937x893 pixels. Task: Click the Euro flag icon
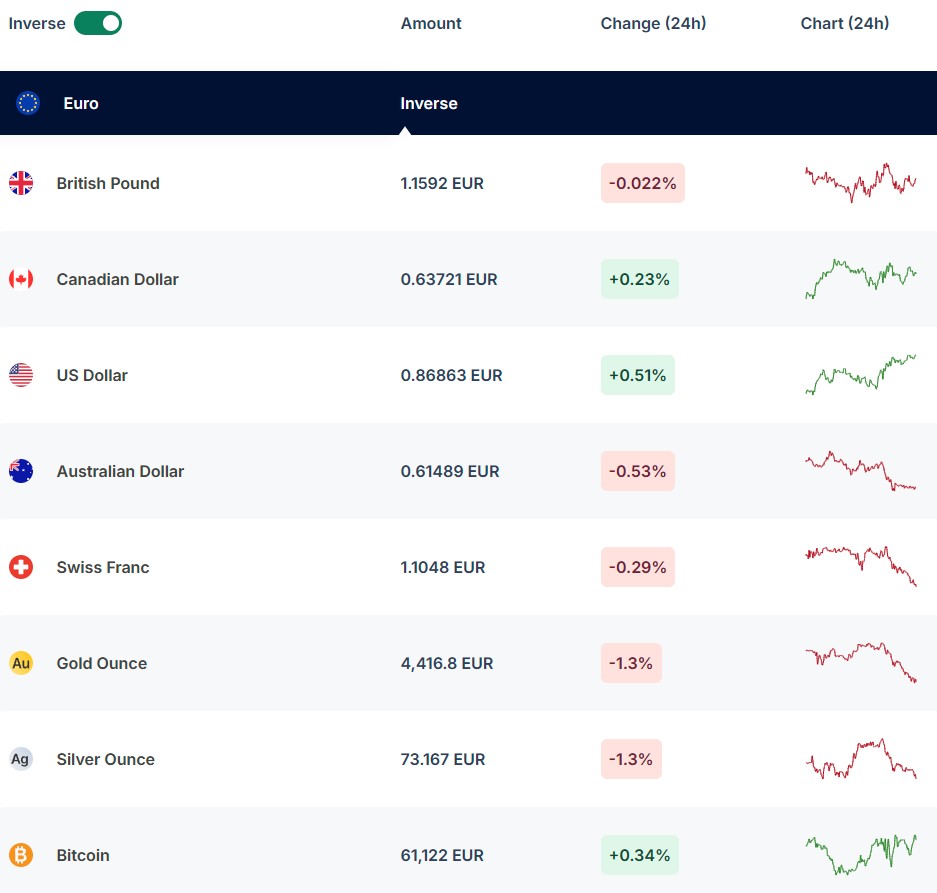[28, 103]
